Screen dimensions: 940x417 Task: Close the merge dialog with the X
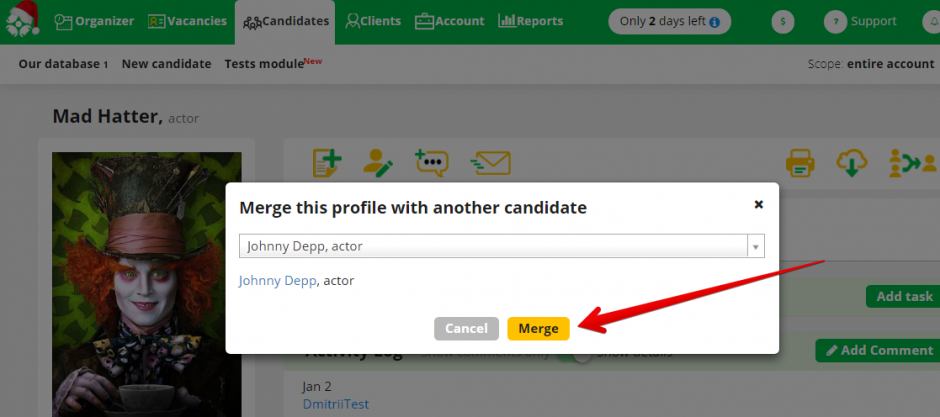758,204
